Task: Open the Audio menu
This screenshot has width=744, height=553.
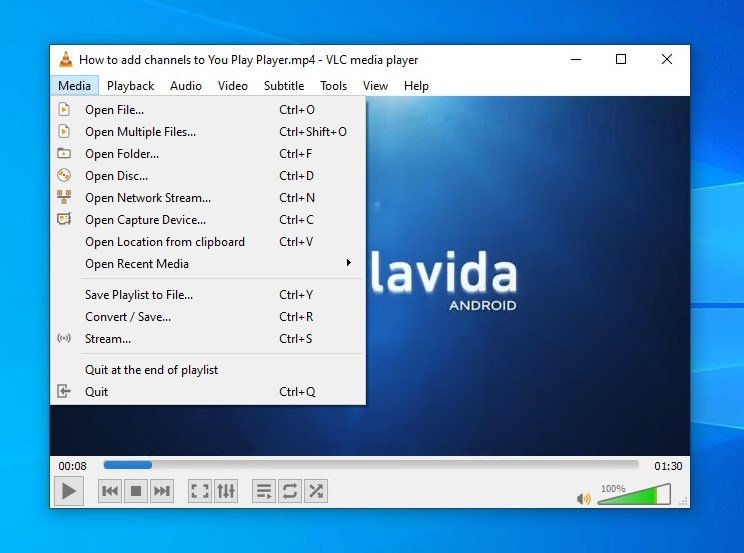Action: tap(186, 86)
